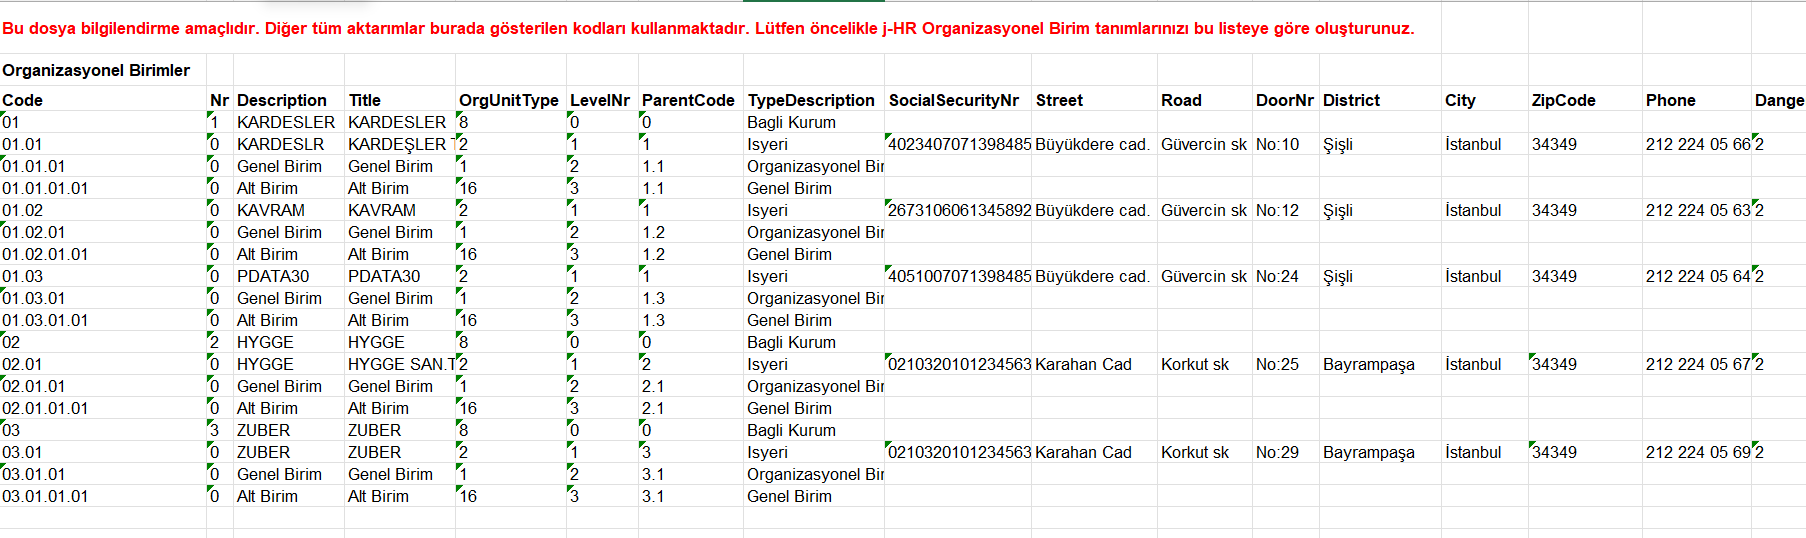This screenshot has width=1806, height=538.
Task: Select phone number ending in 05 67
Action: click(x=1697, y=364)
